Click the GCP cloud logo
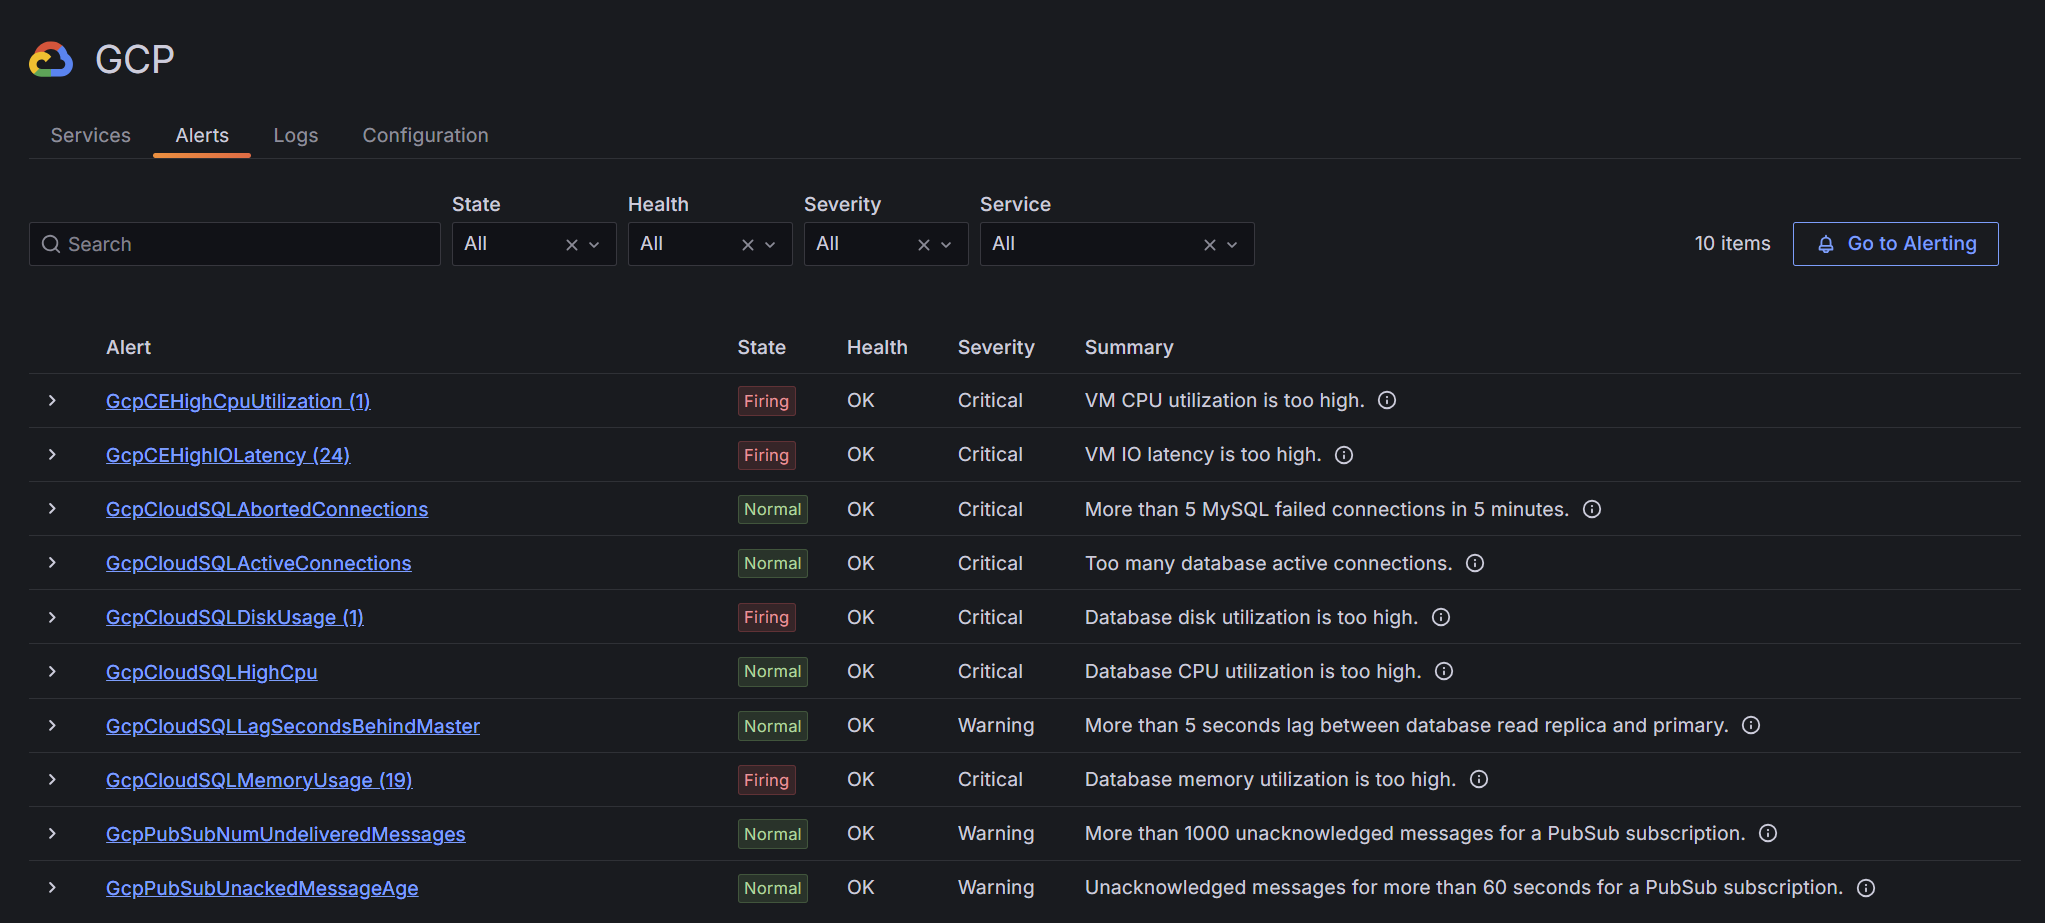 [x=51, y=60]
